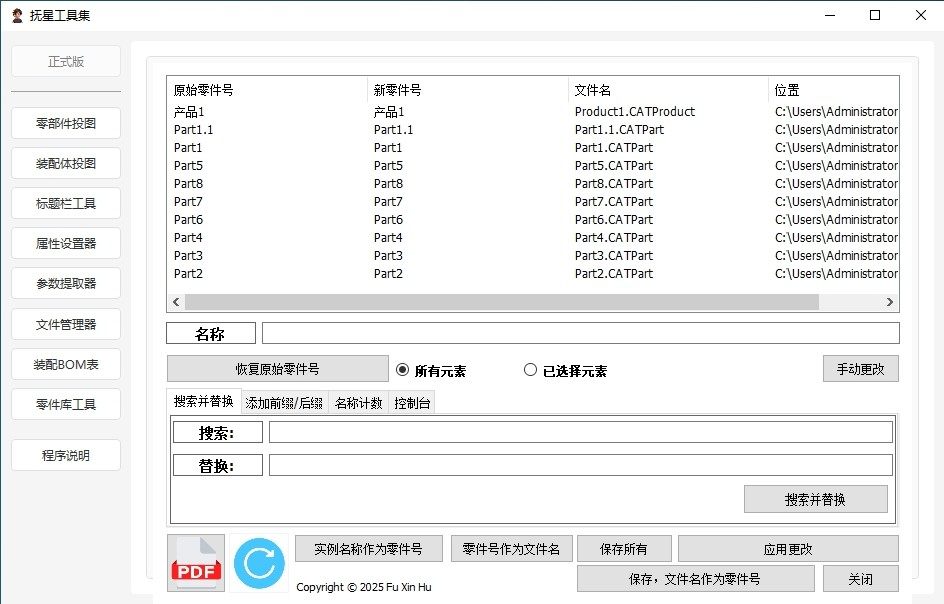
Task: Focus the 名称 text field
Action: (x=581, y=333)
